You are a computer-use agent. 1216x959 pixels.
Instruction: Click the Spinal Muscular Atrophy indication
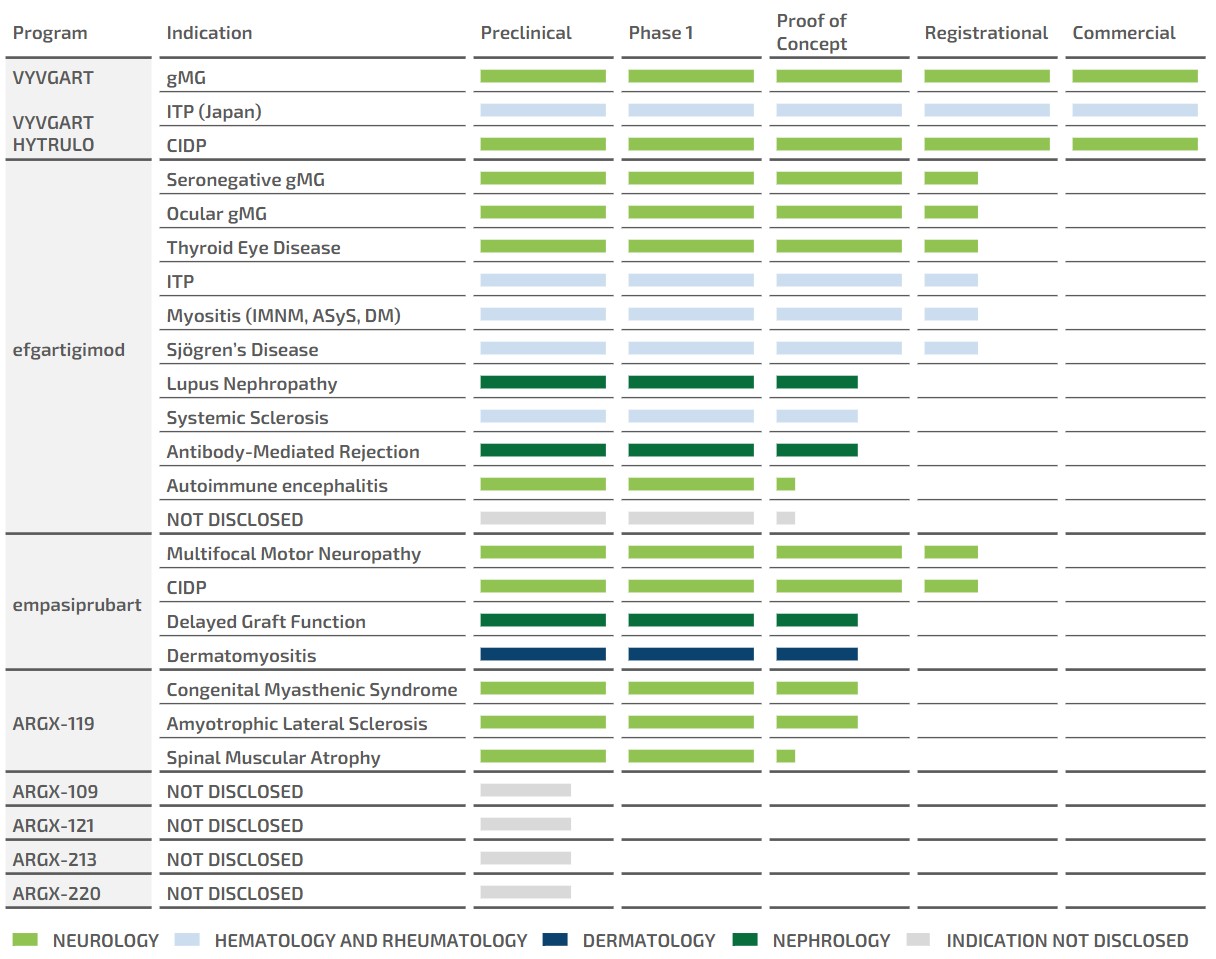click(273, 758)
